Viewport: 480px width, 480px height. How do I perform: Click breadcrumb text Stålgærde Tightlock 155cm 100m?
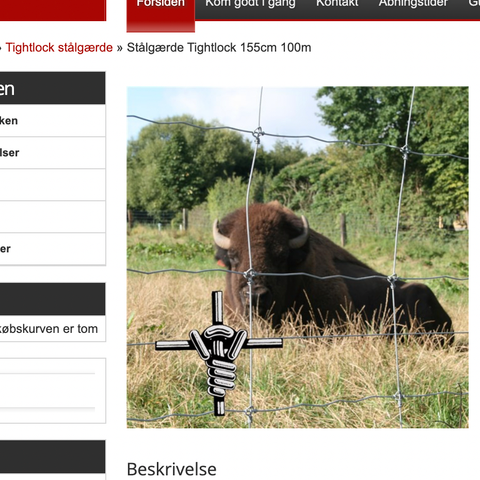click(219, 48)
